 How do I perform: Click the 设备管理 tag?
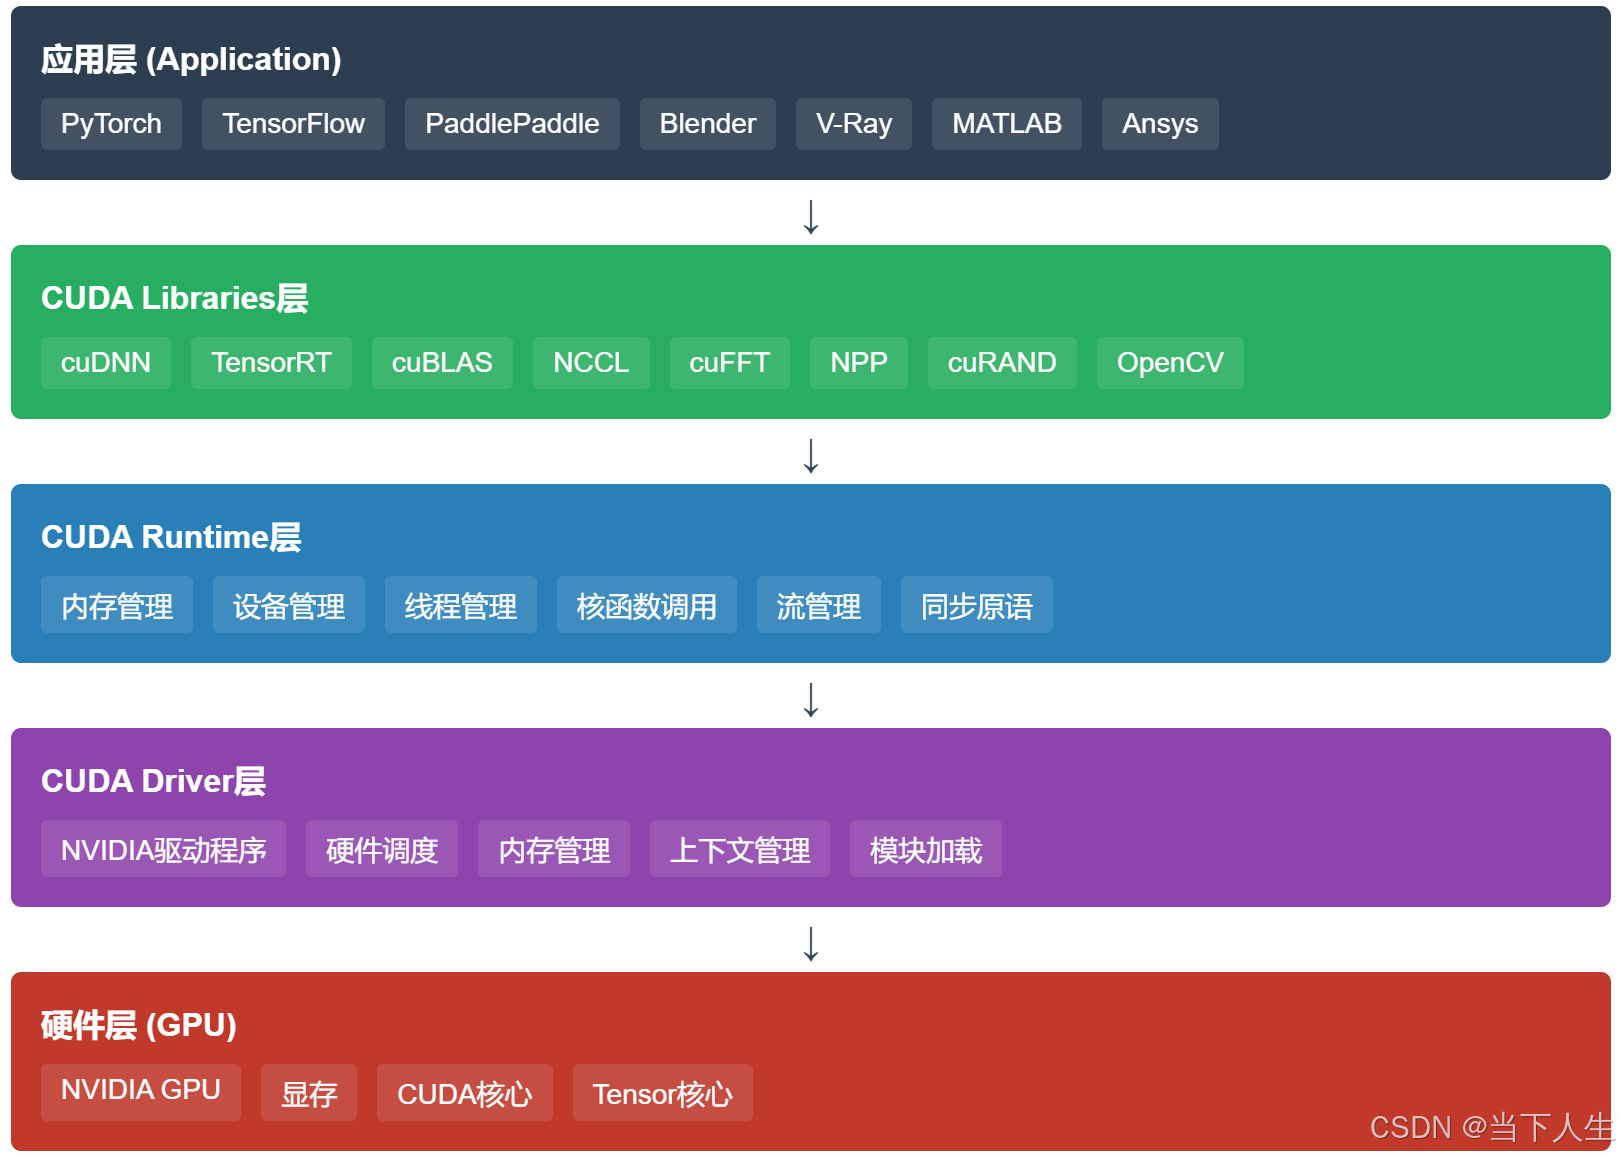[x=289, y=605]
